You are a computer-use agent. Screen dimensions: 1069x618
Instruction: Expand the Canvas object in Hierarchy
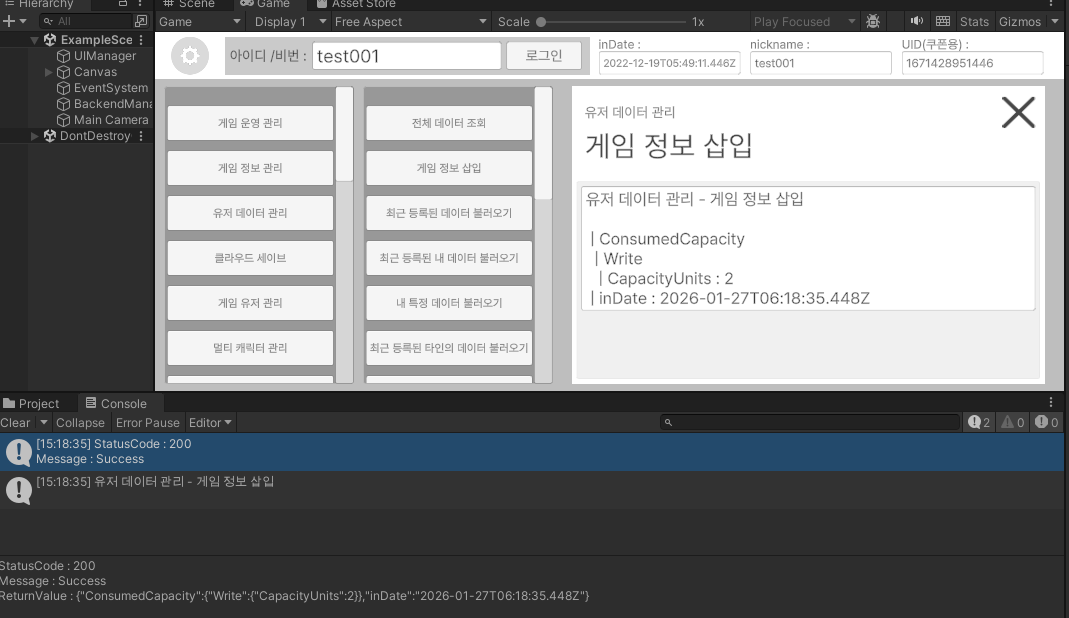click(x=49, y=72)
